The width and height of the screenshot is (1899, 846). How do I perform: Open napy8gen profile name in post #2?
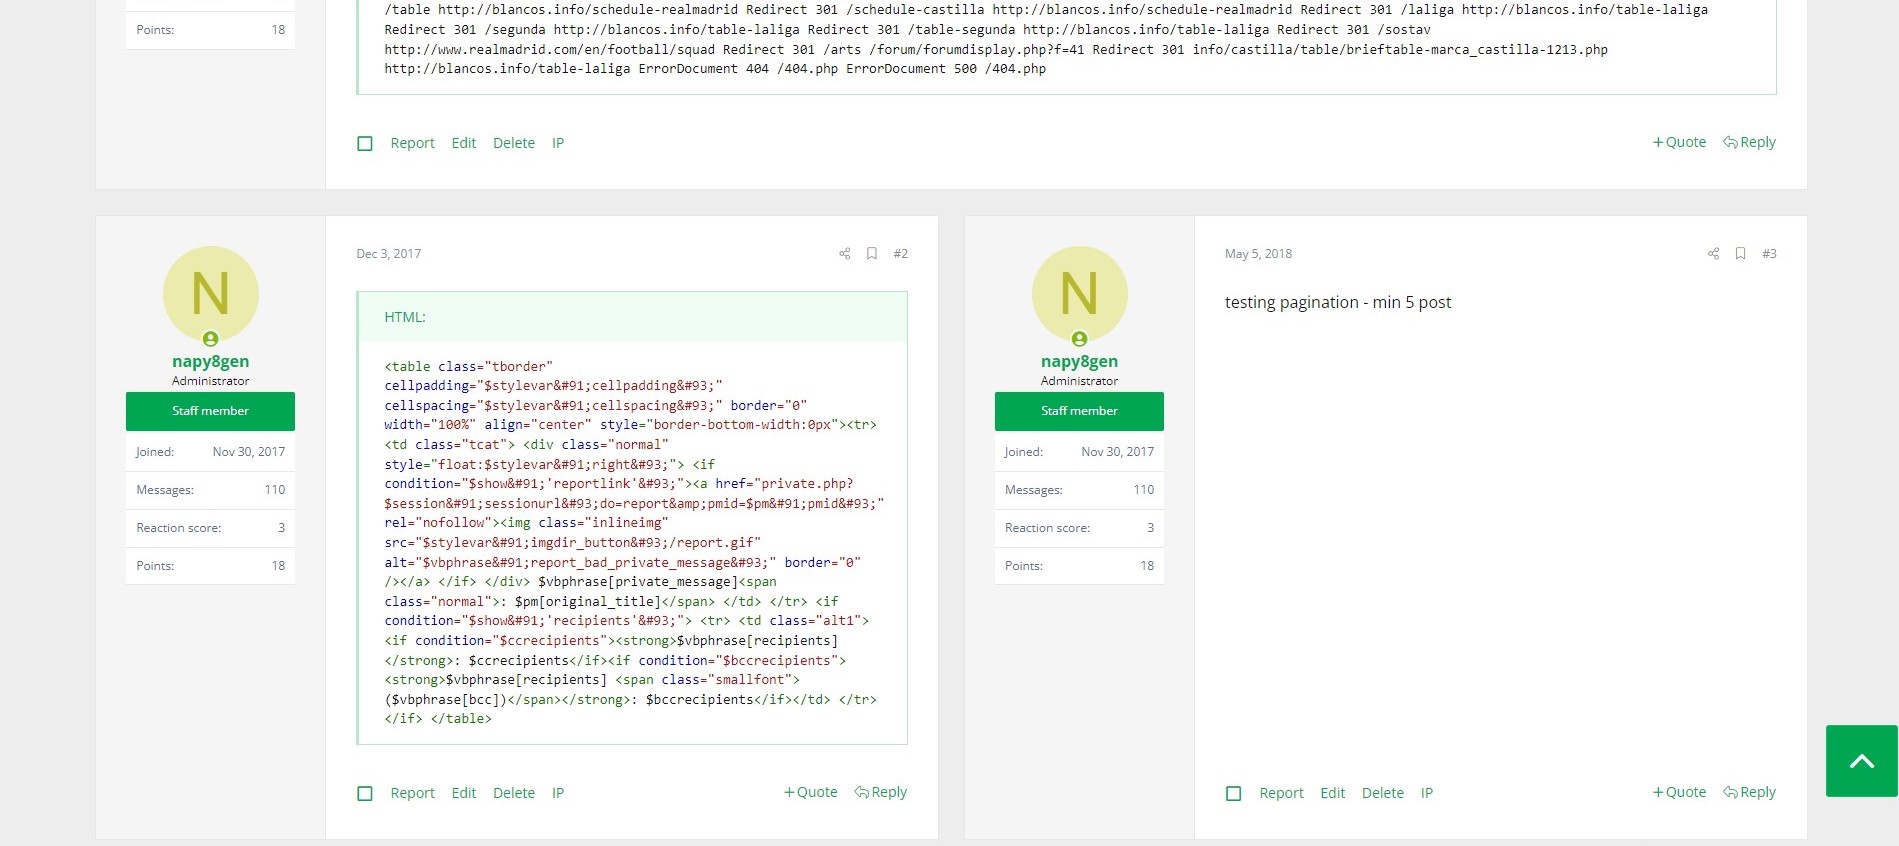click(211, 361)
